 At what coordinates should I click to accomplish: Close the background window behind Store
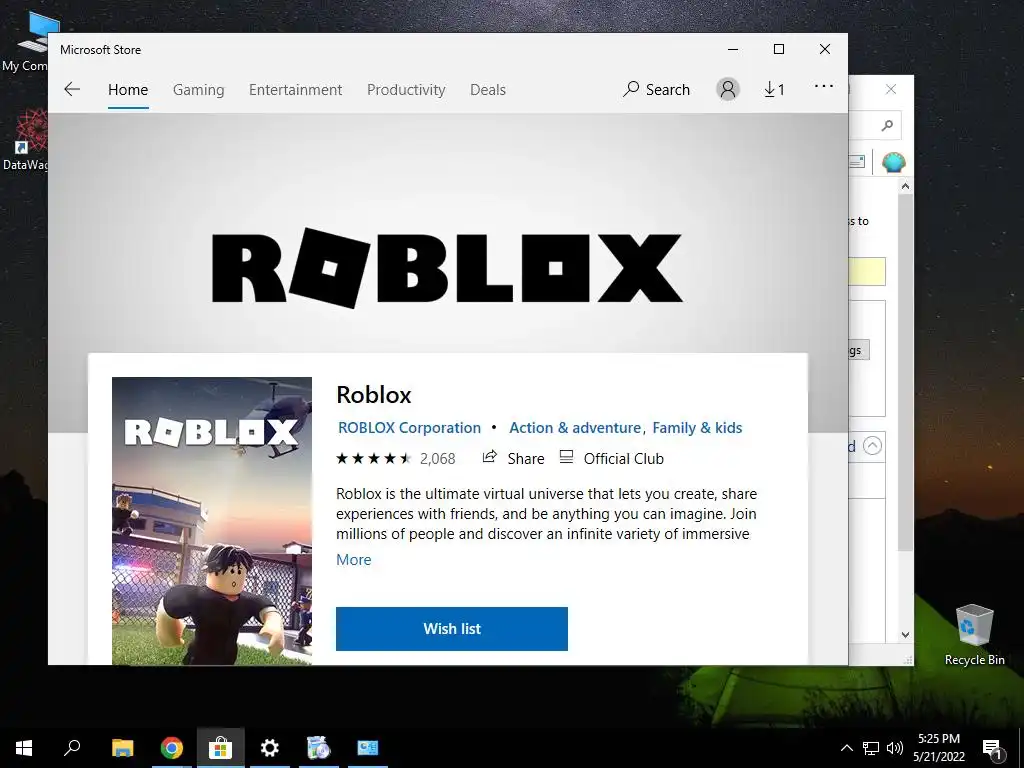tap(891, 89)
